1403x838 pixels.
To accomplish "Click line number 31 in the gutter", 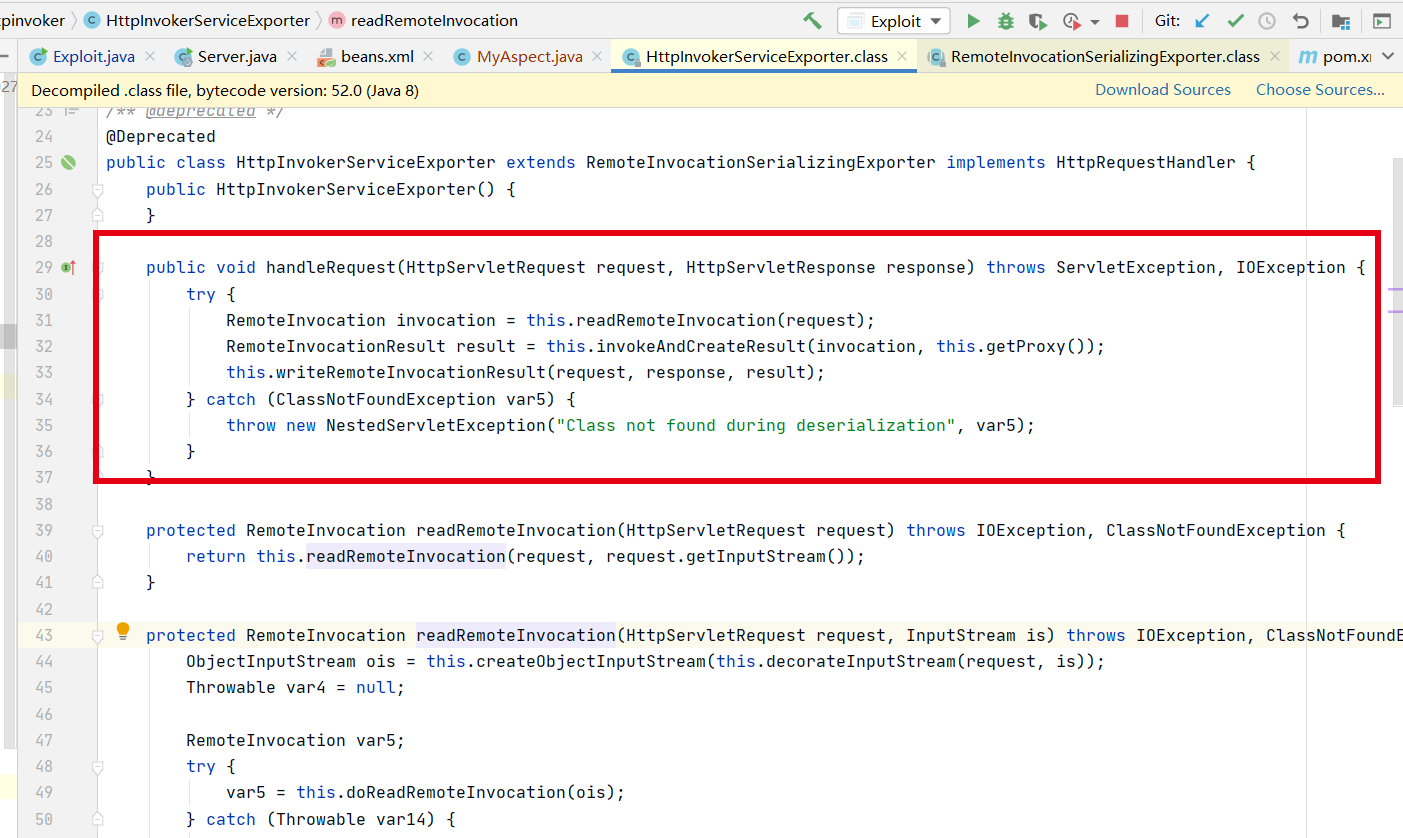I will pos(43,320).
